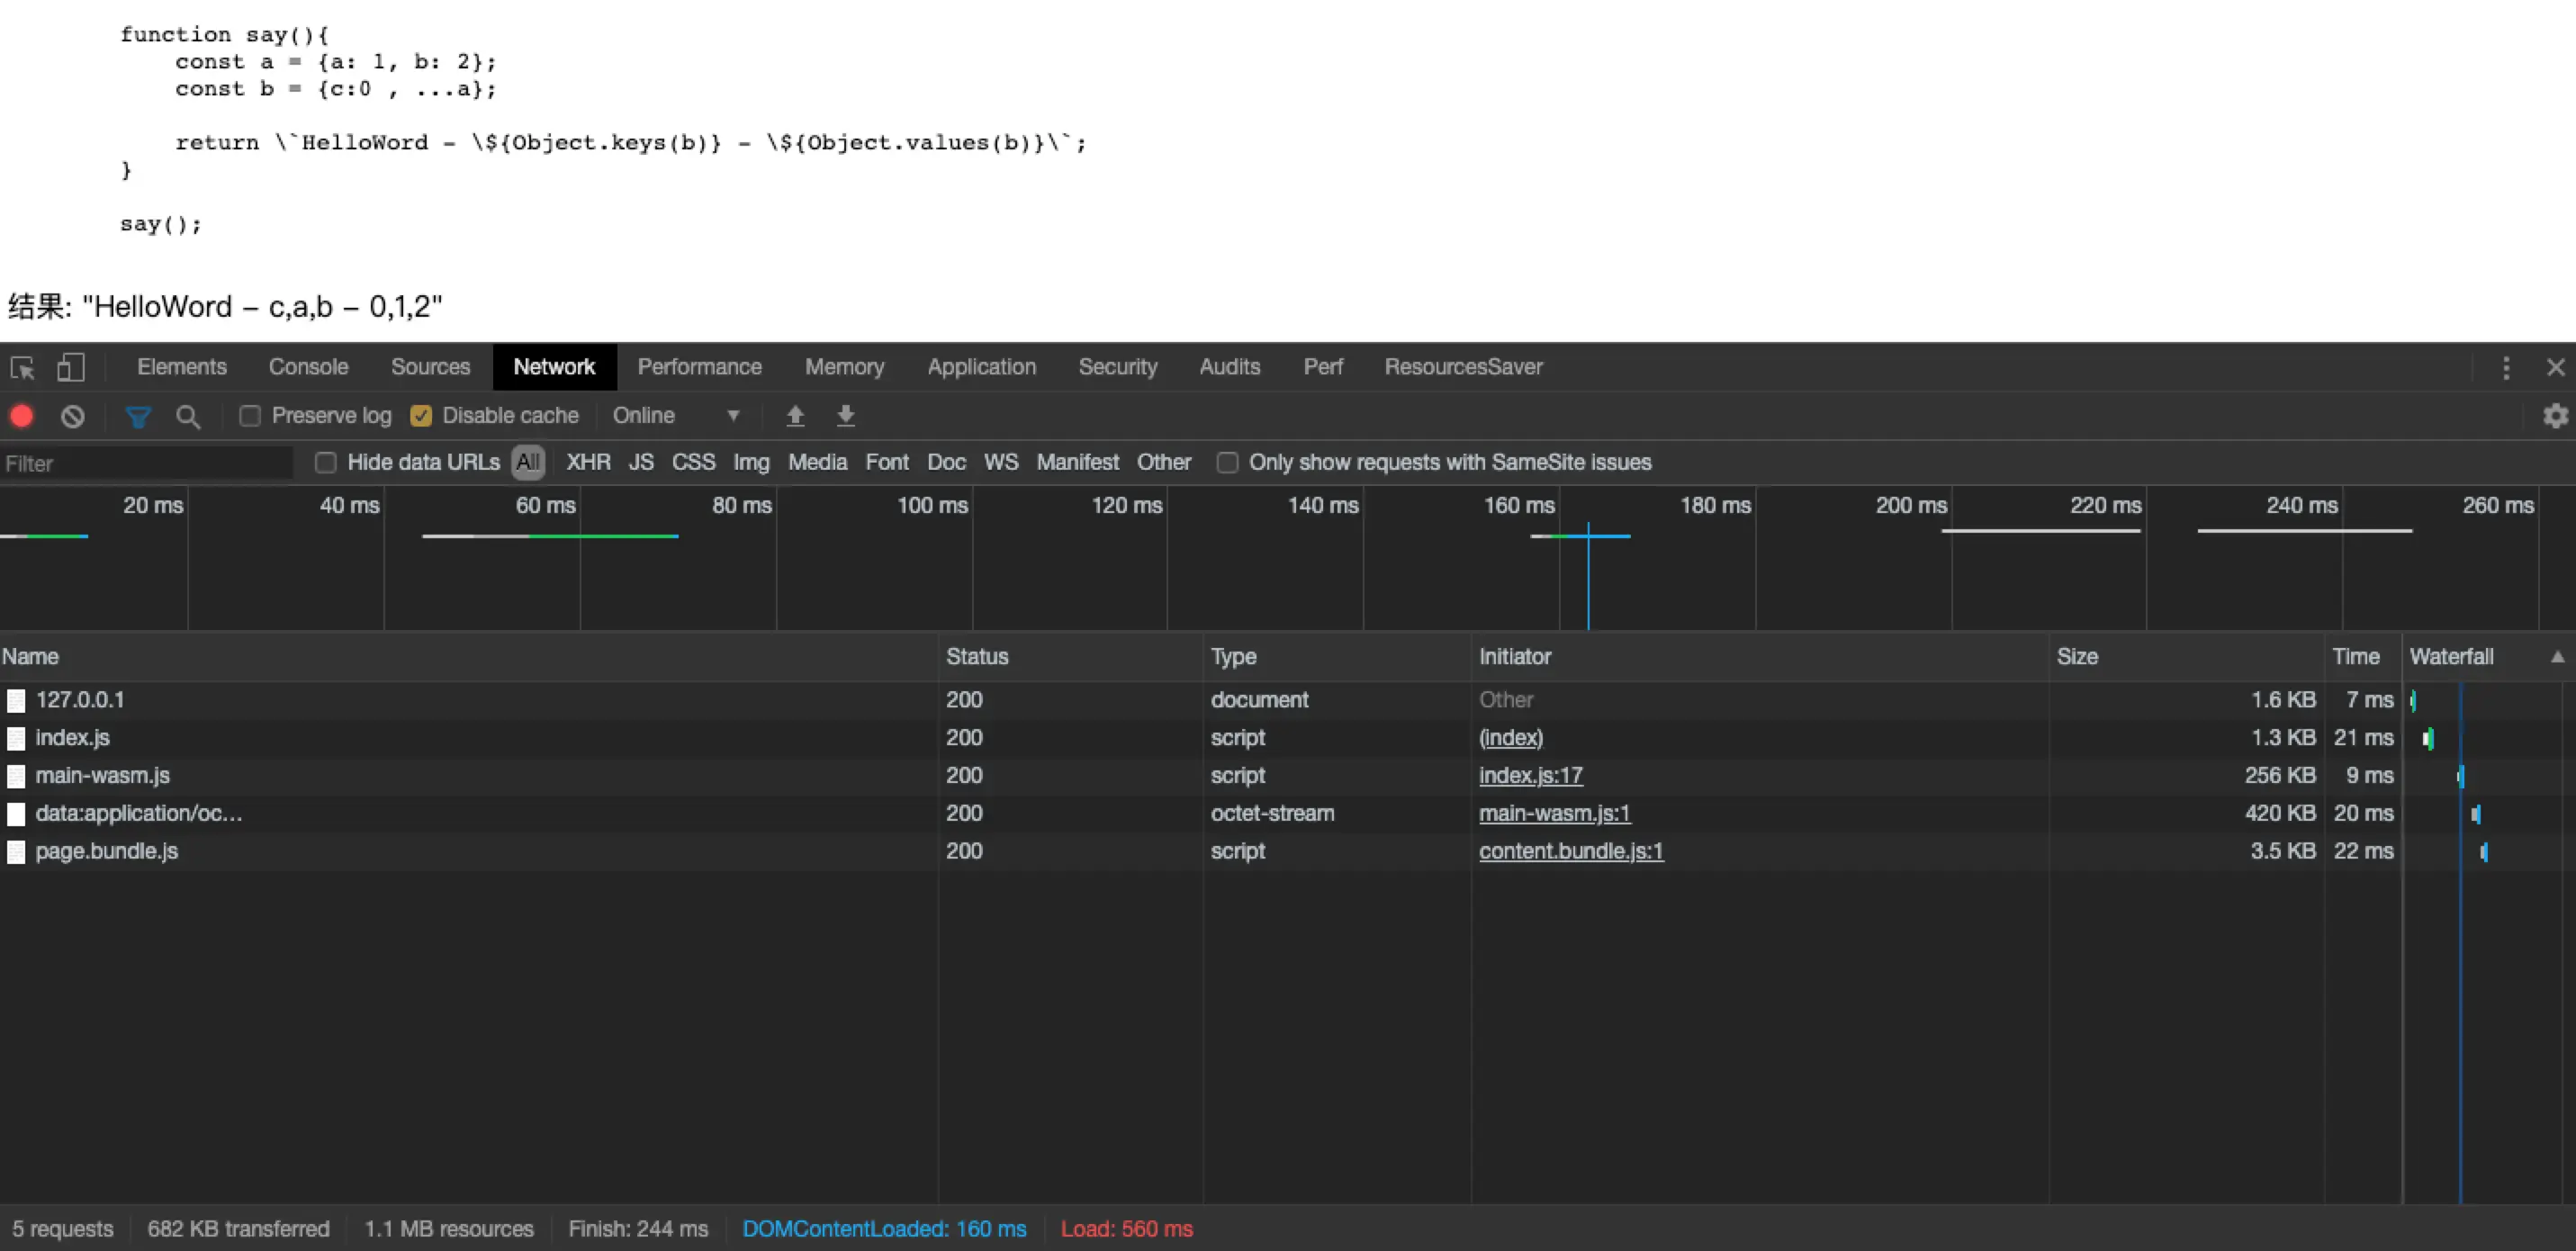Stop recording network log

[x=21, y=416]
